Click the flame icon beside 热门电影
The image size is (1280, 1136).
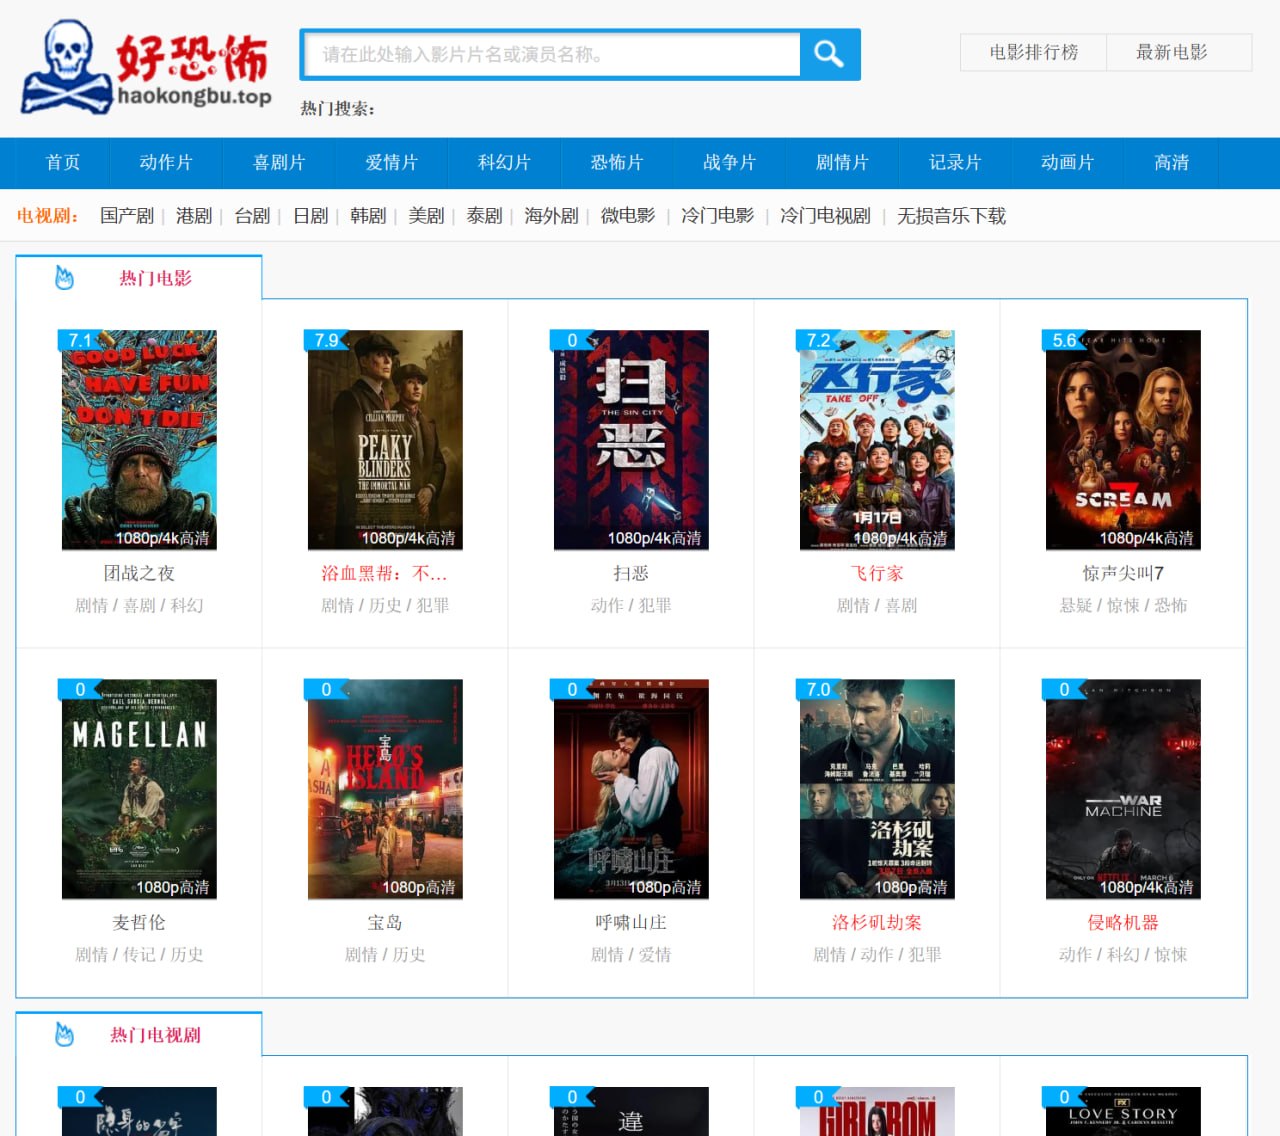coord(65,279)
